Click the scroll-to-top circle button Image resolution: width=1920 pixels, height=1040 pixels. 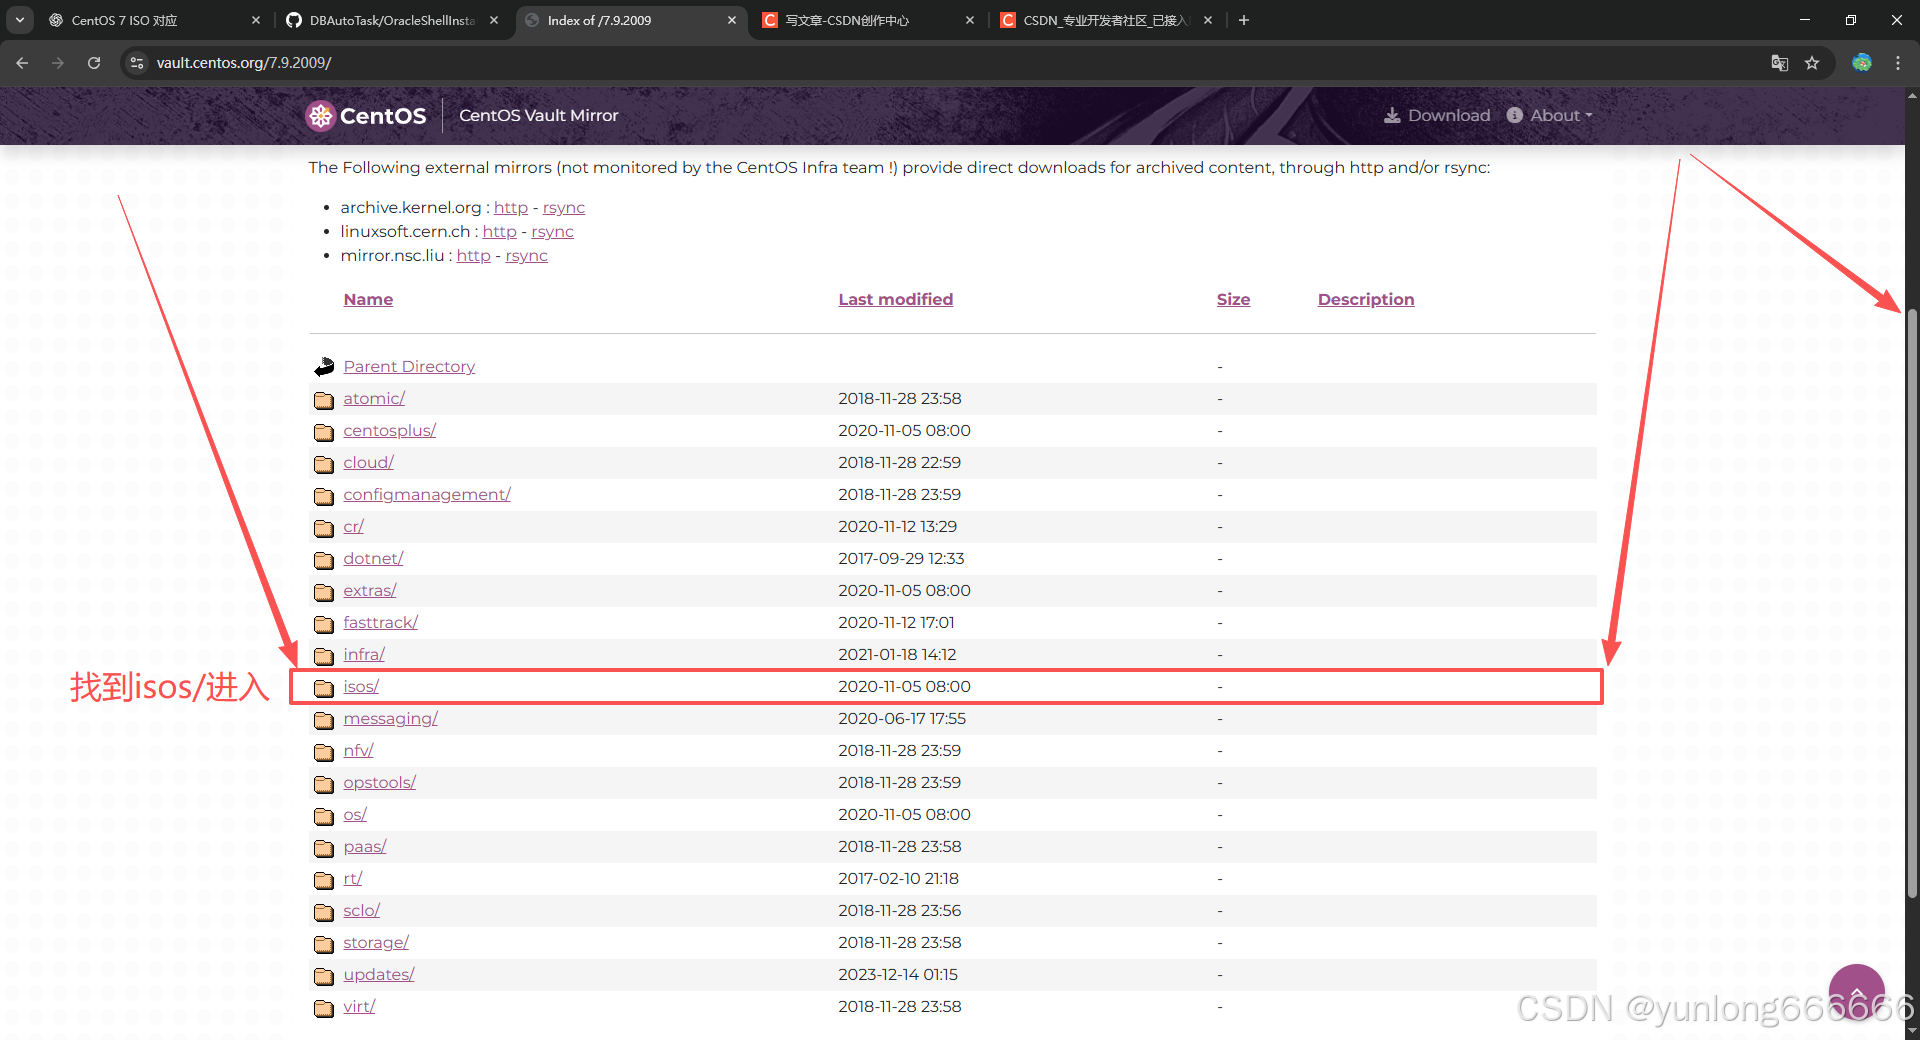coord(1856,991)
